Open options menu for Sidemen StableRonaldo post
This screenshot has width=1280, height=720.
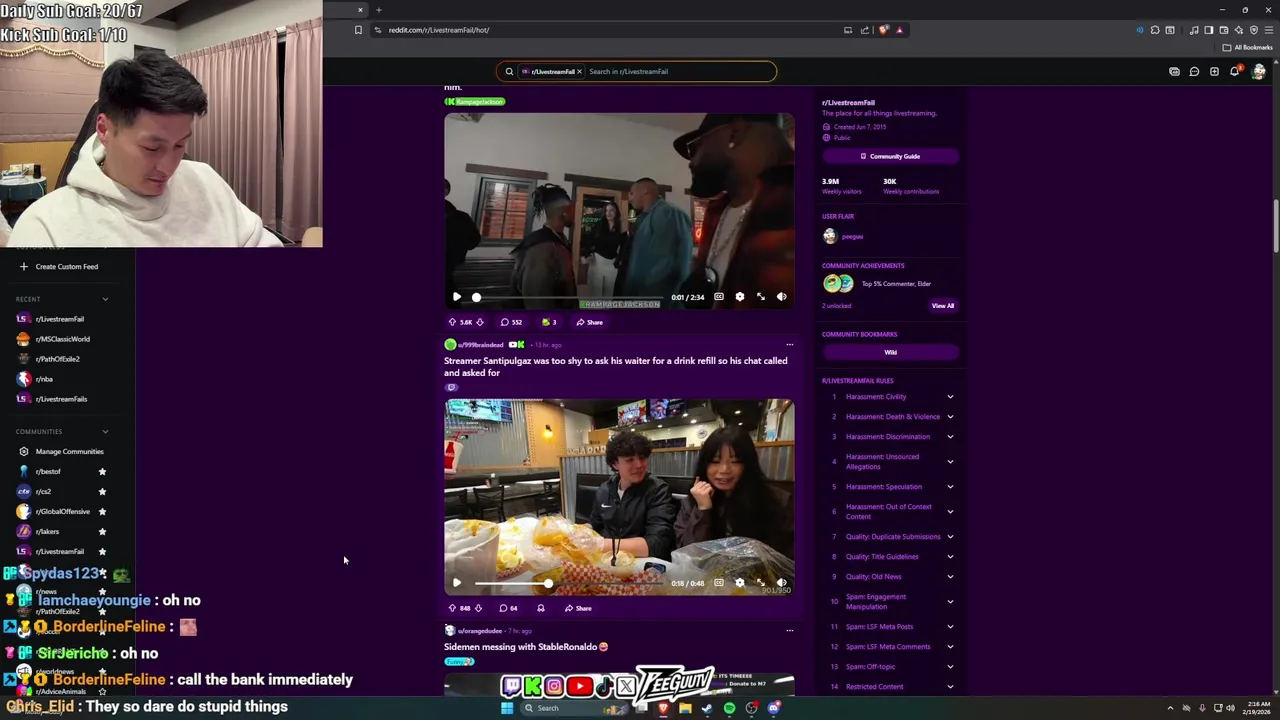click(789, 631)
